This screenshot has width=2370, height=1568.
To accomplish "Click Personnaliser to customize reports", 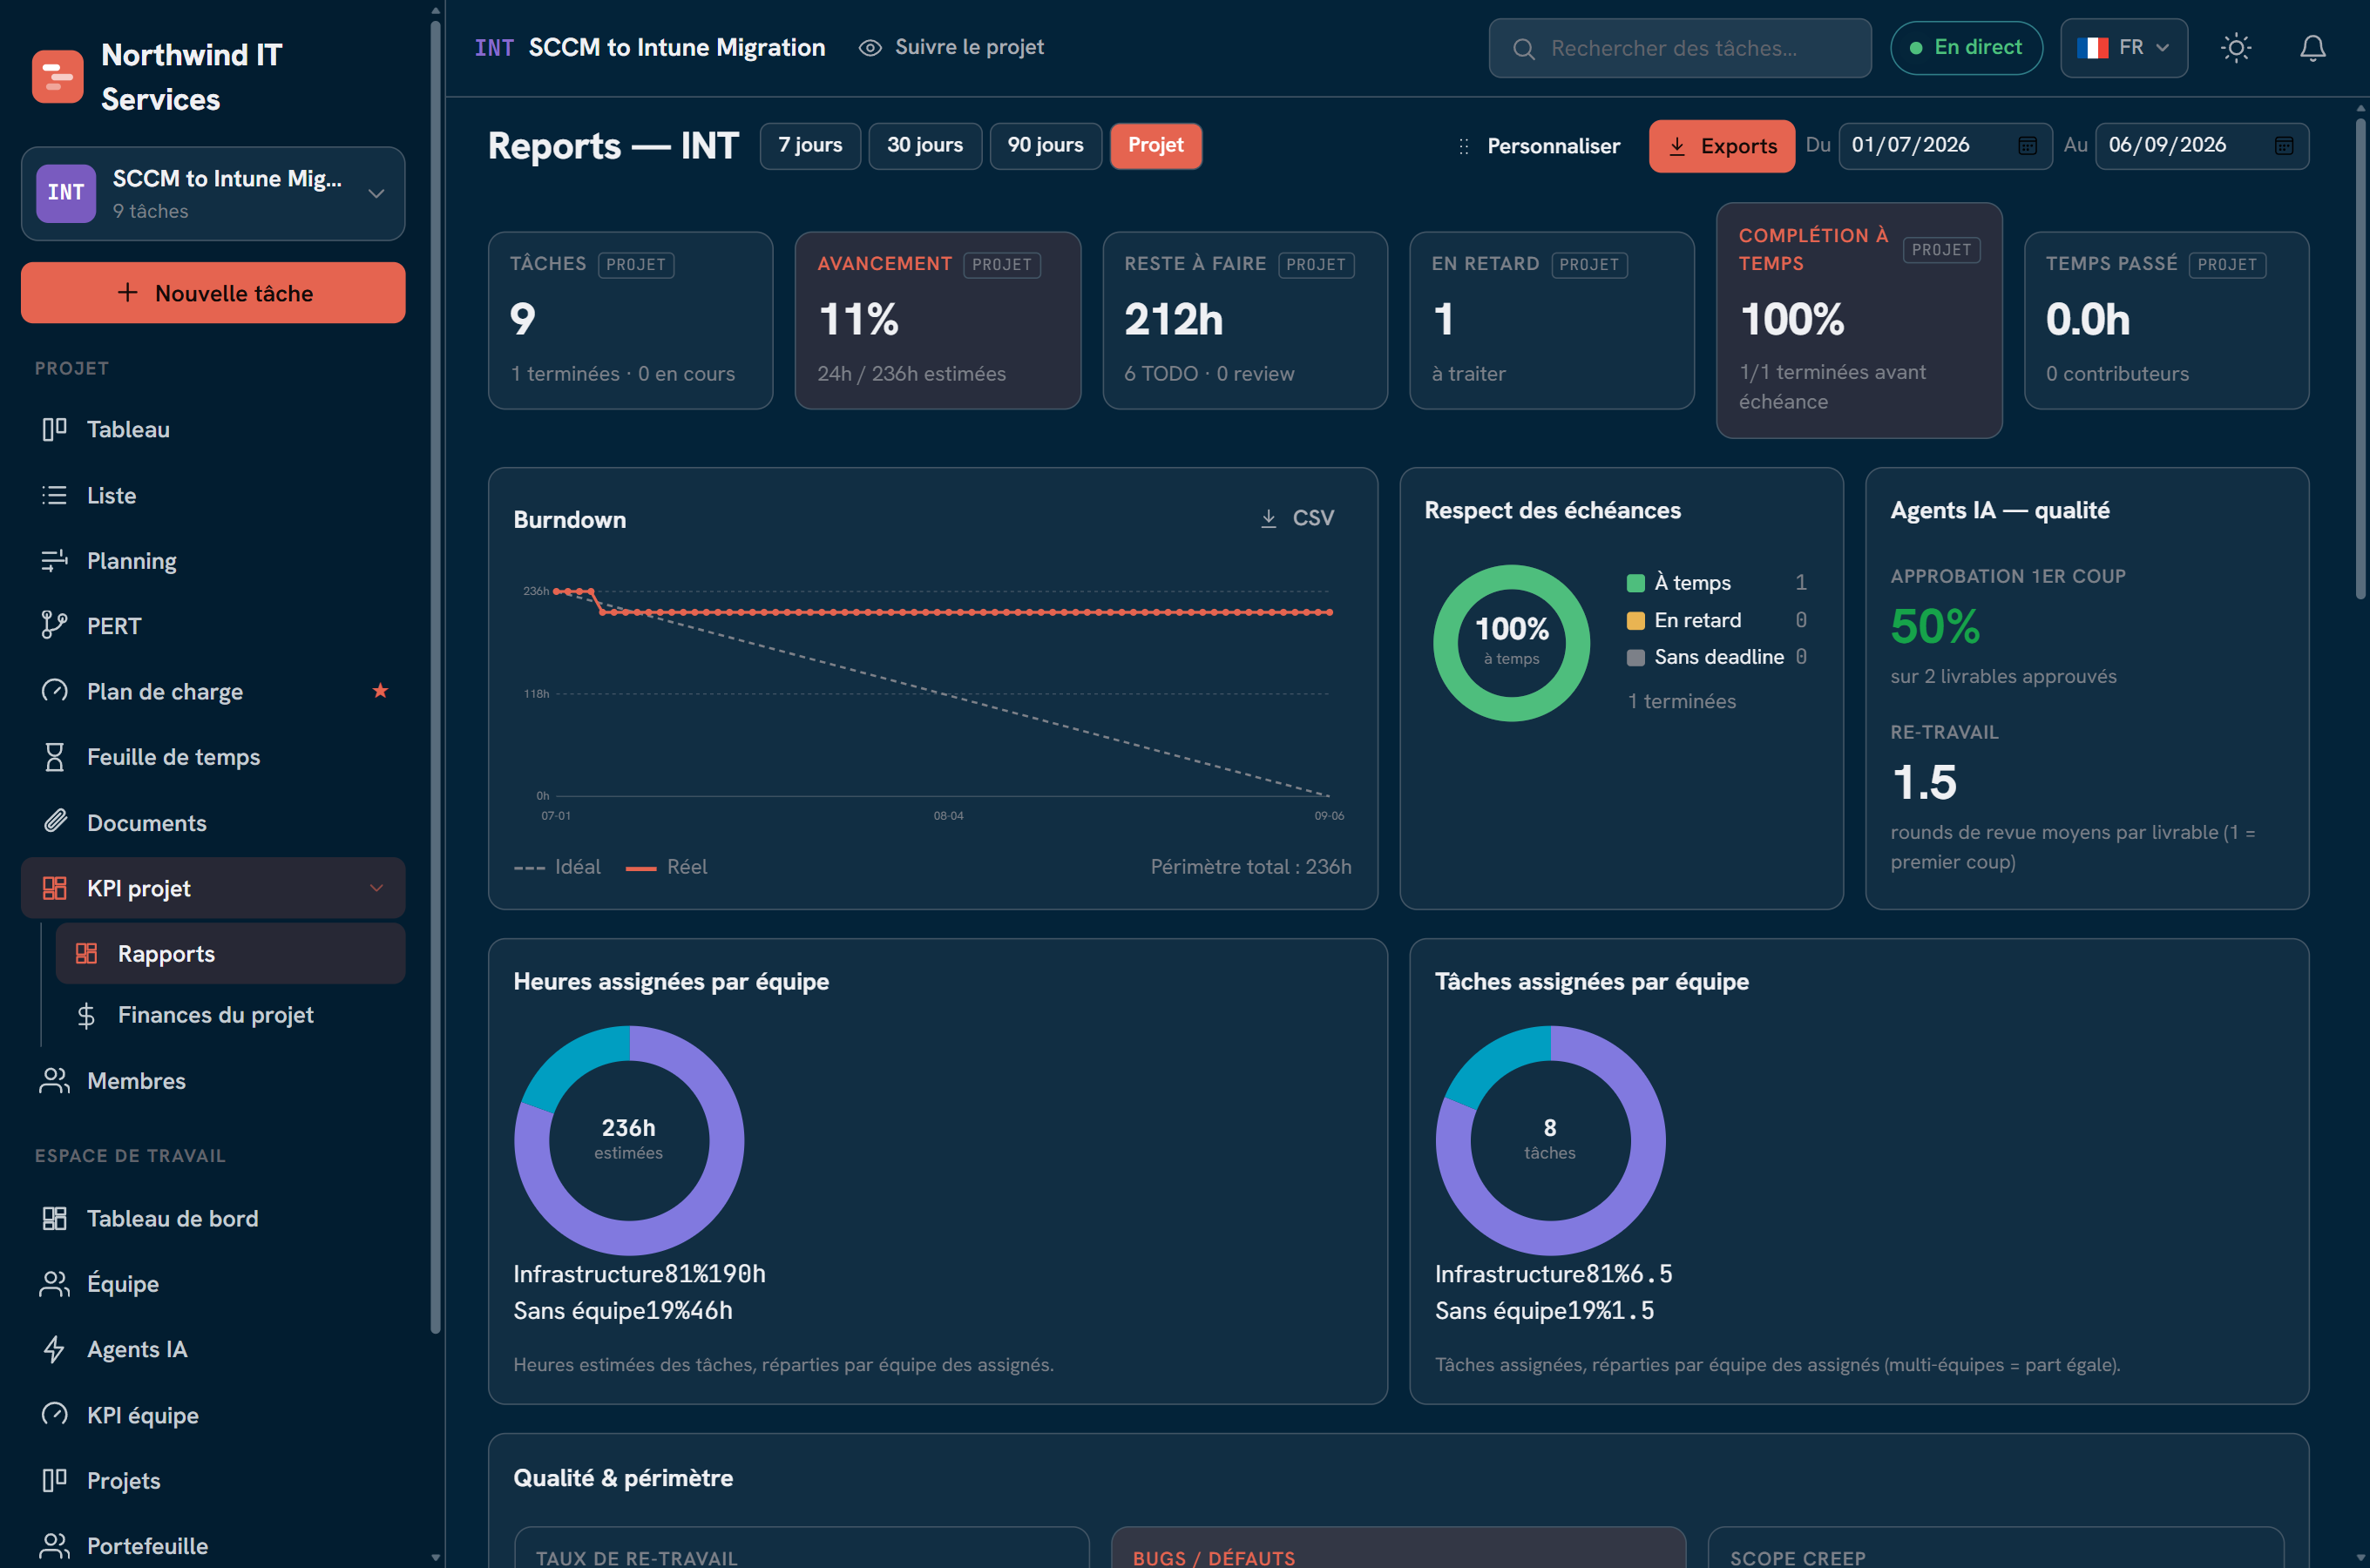I will [1539, 146].
